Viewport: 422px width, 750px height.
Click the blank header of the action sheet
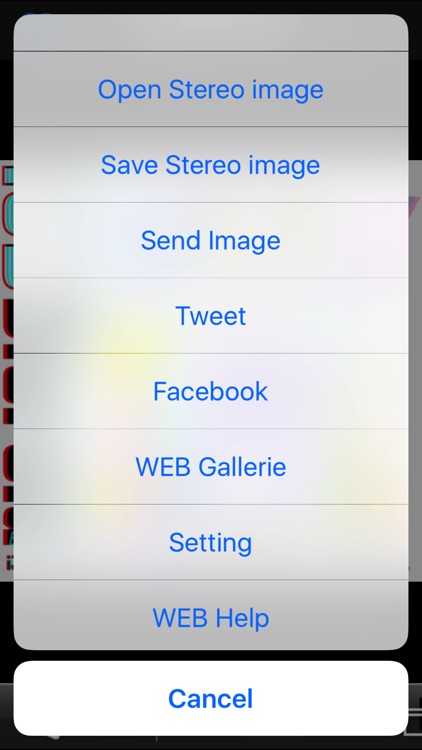[211, 33]
